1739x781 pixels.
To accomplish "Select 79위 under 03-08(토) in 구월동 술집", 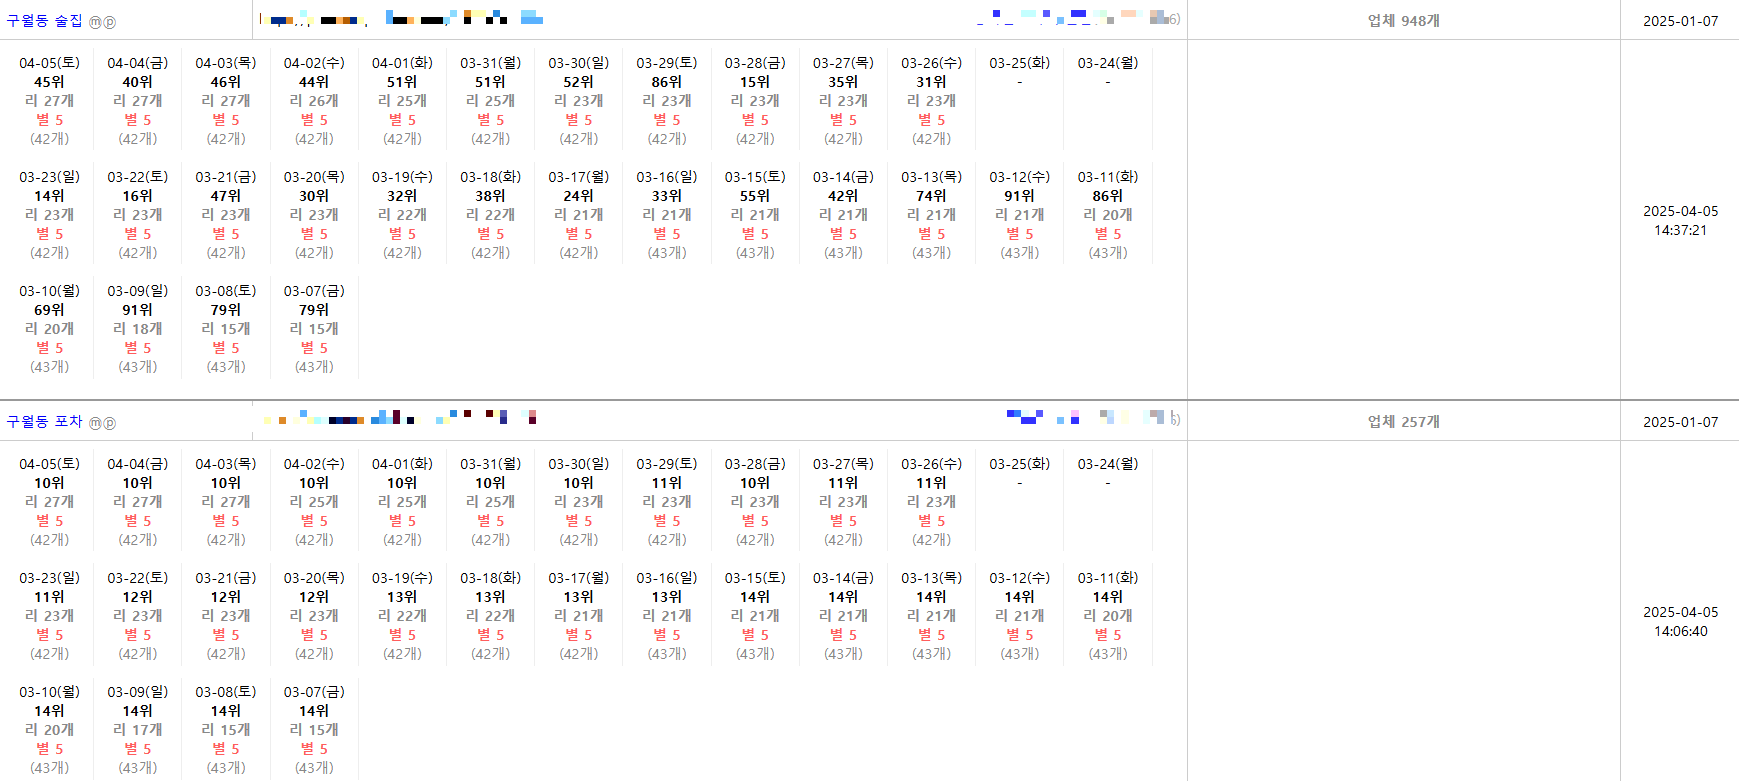I will pyautogui.click(x=226, y=310).
